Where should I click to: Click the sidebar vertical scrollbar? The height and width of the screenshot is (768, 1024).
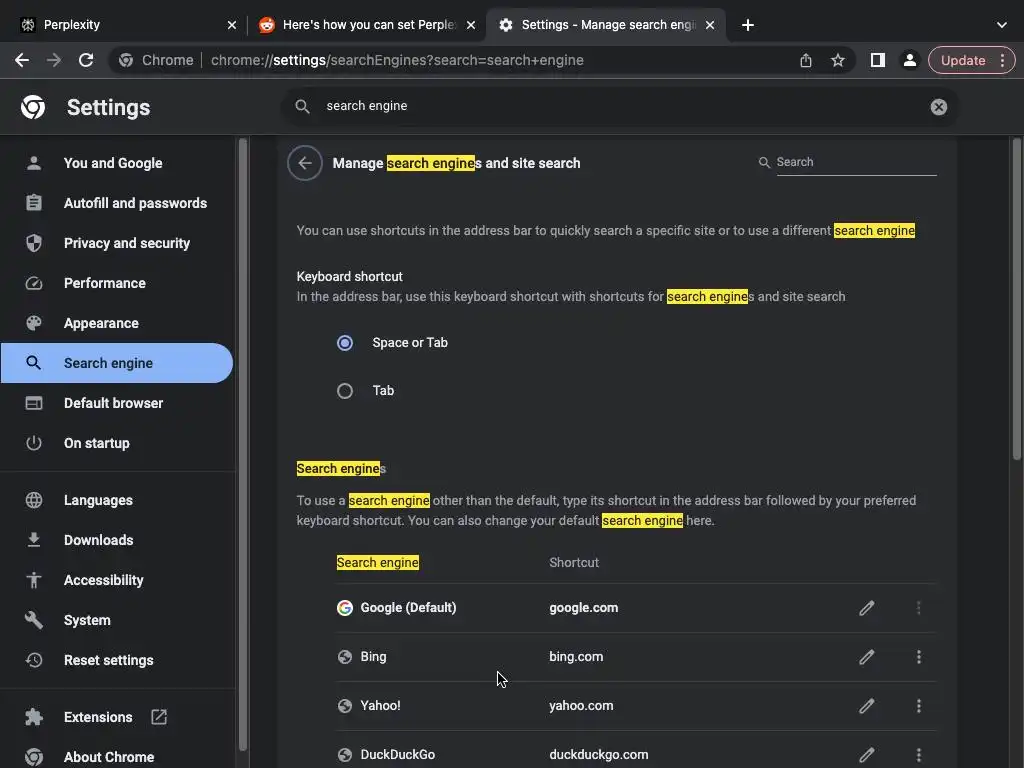(243, 444)
